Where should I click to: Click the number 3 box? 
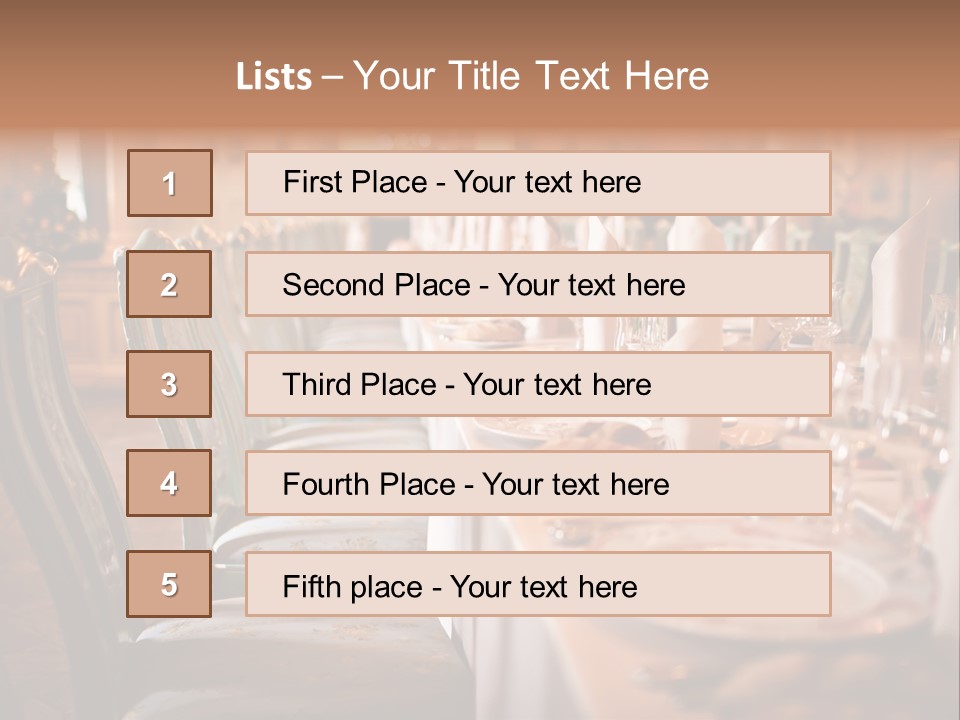170,384
